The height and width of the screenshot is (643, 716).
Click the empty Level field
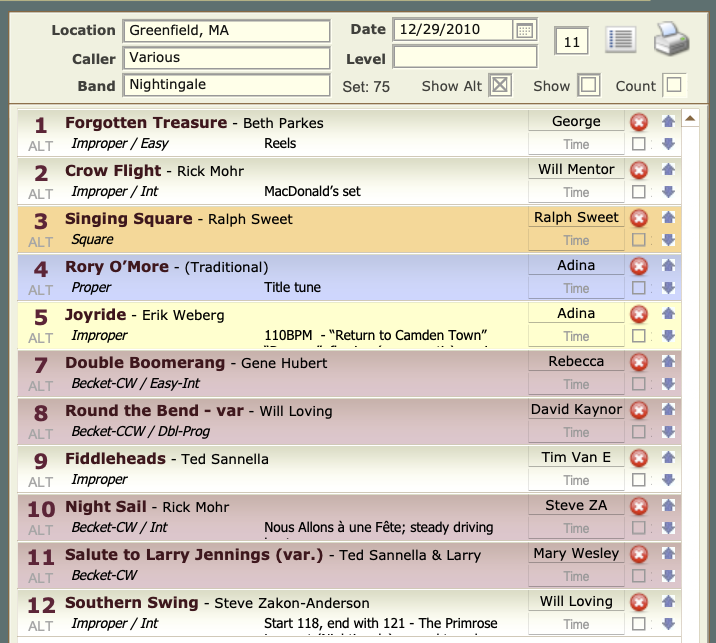[x=465, y=58]
